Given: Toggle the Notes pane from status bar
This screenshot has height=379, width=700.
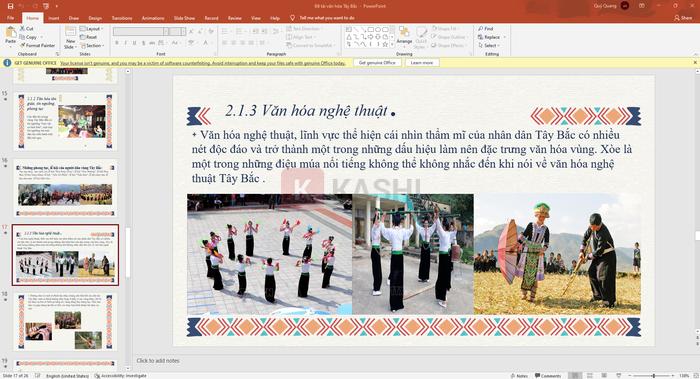Looking at the screenshot, I should [x=518, y=376].
